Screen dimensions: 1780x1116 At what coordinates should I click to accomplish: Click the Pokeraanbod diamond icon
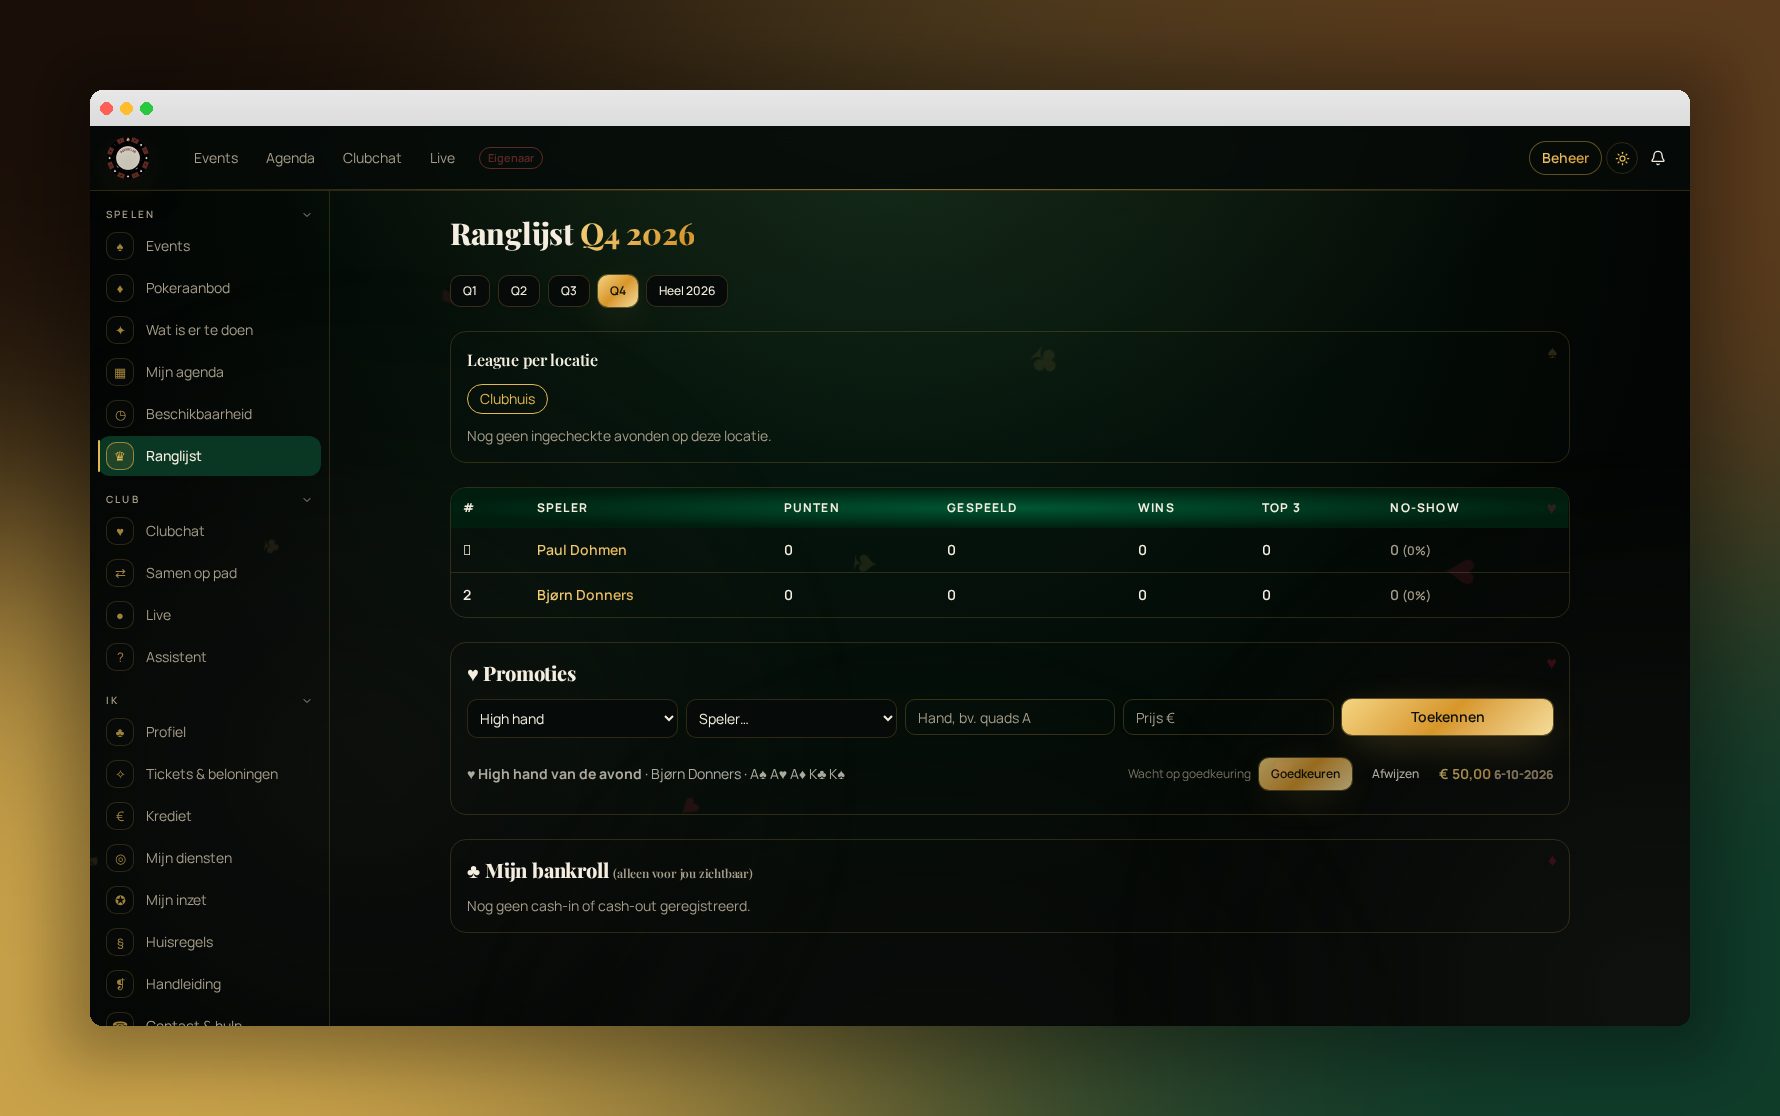click(x=120, y=288)
